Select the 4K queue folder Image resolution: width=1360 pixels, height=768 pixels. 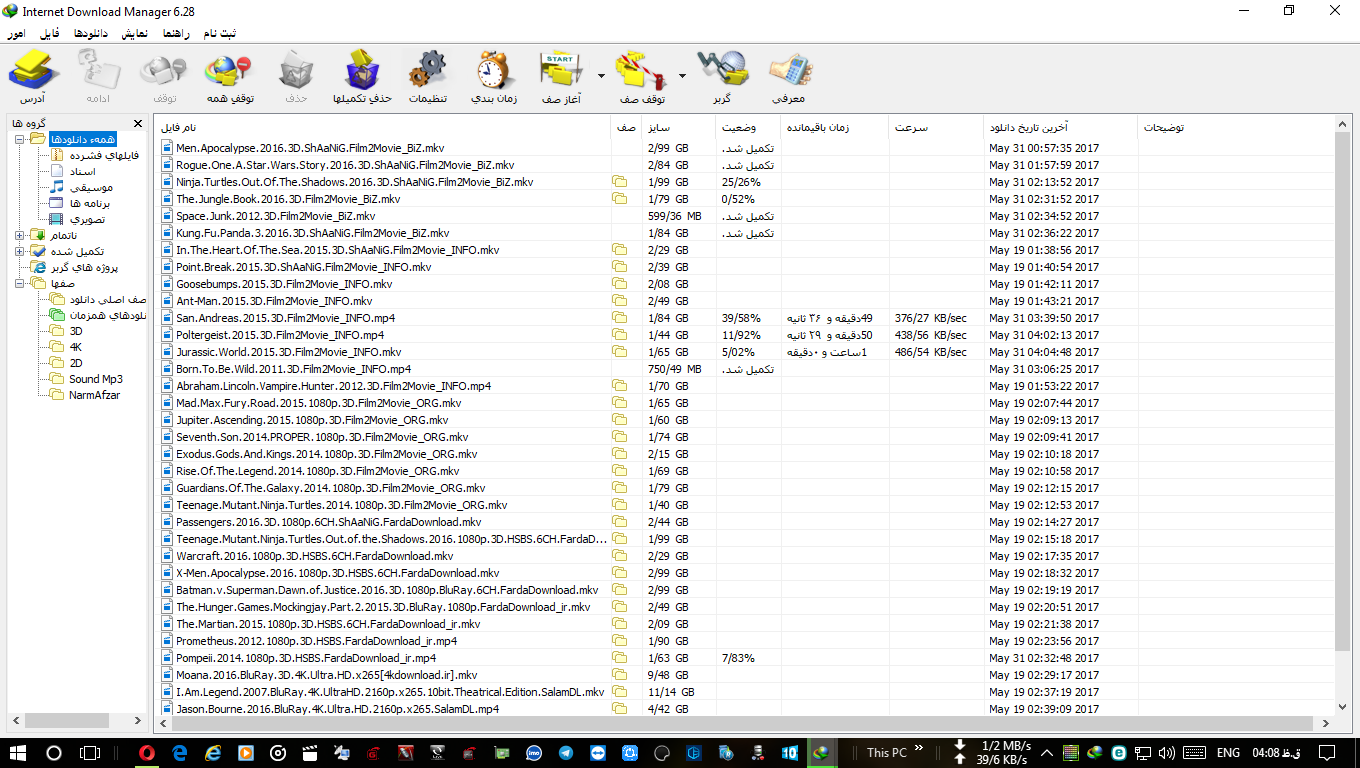(x=76, y=347)
